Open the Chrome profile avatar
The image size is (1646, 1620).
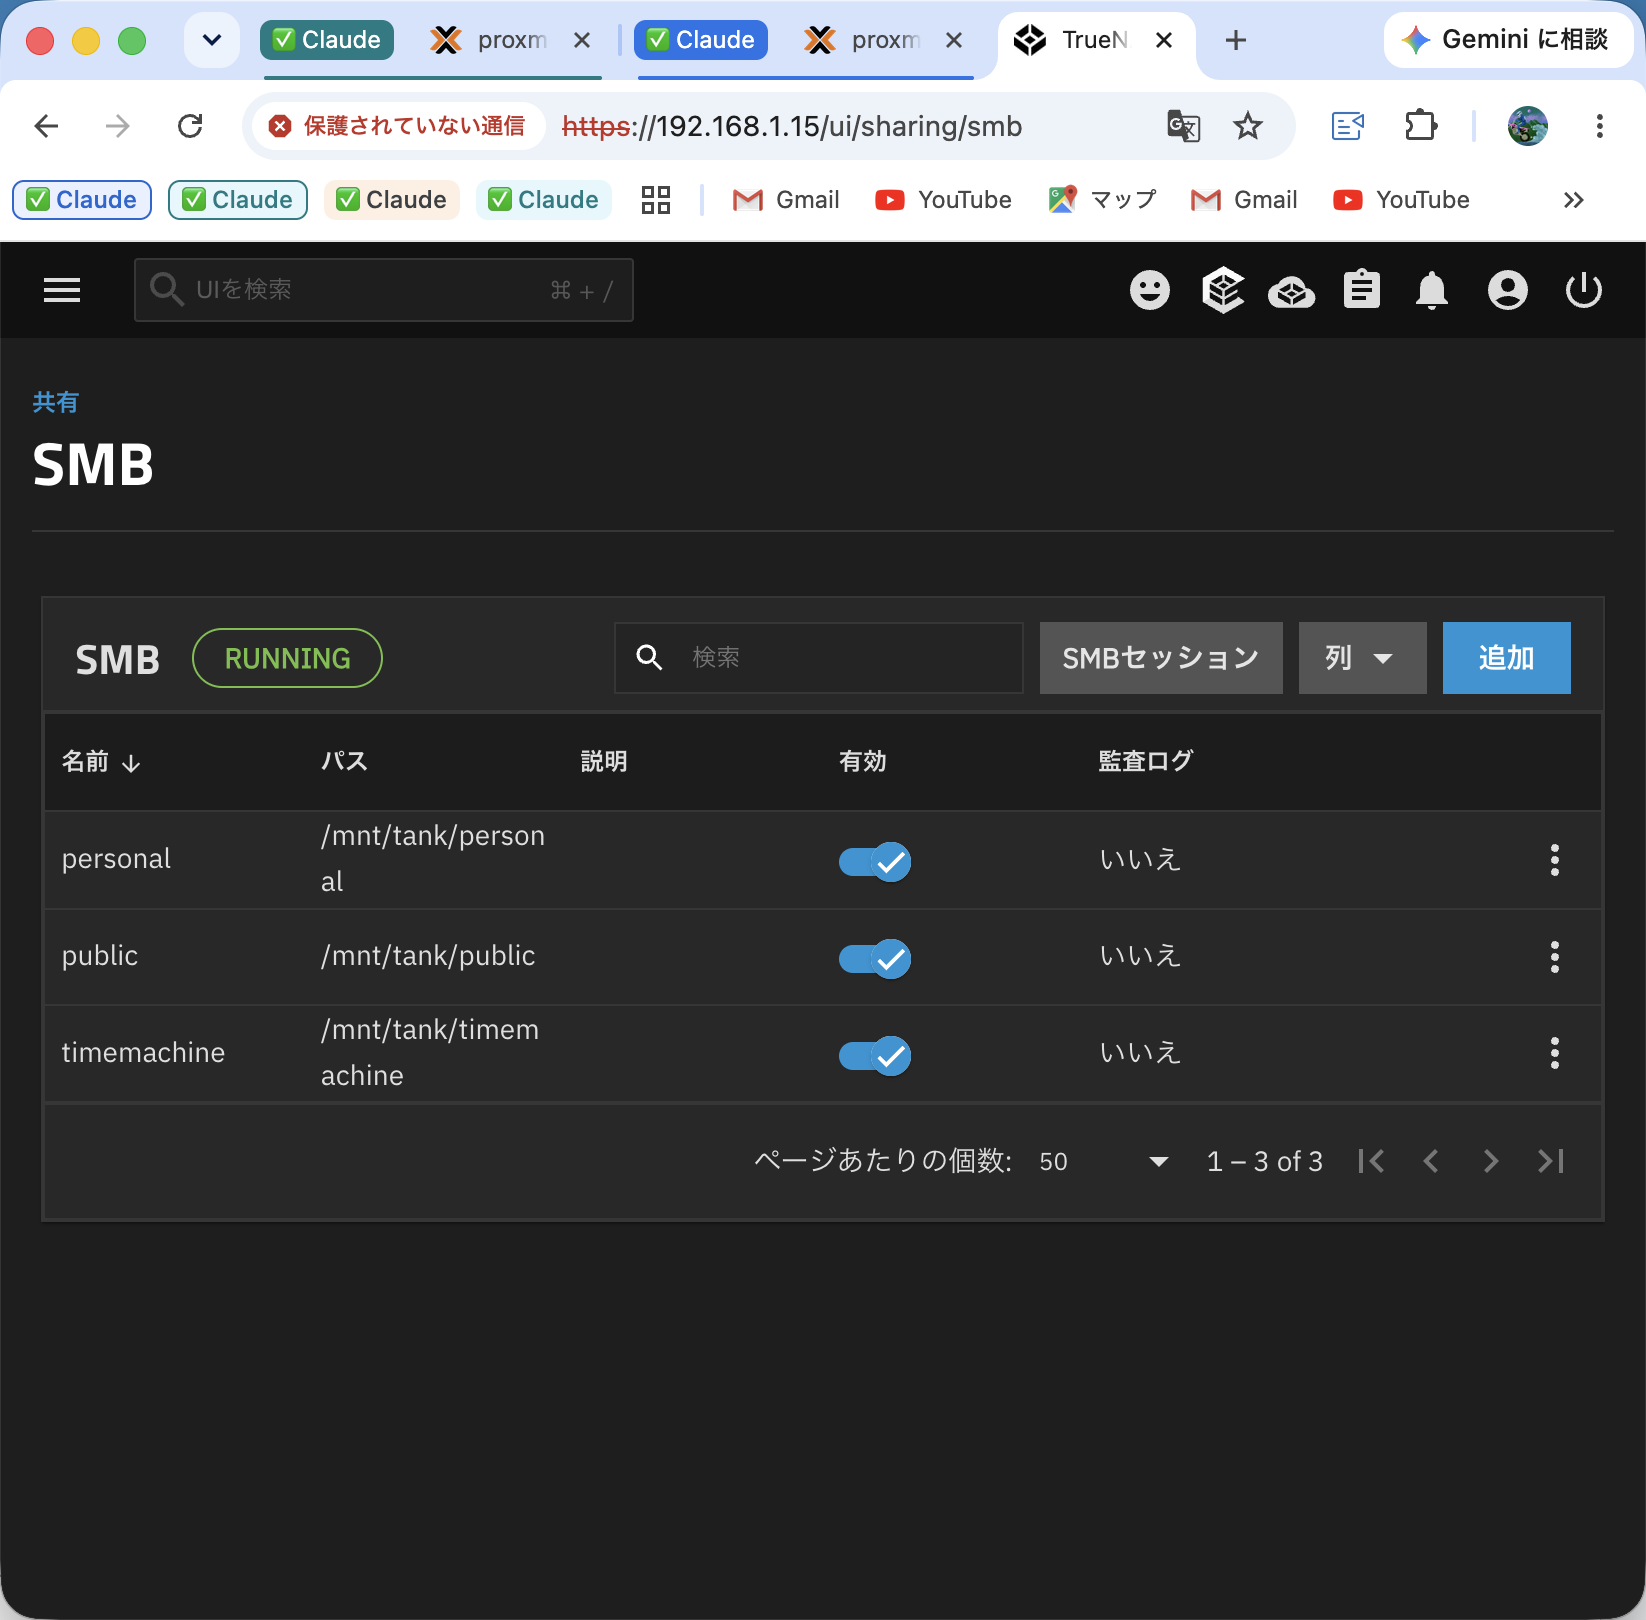[x=1528, y=126]
